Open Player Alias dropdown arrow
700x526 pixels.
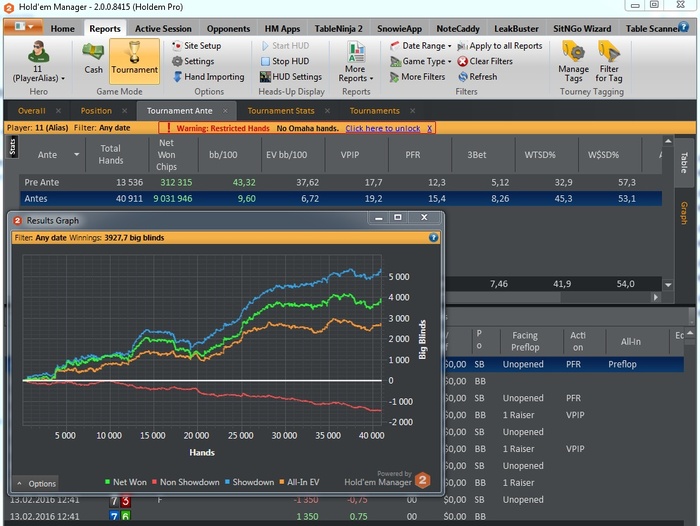tap(63, 79)
